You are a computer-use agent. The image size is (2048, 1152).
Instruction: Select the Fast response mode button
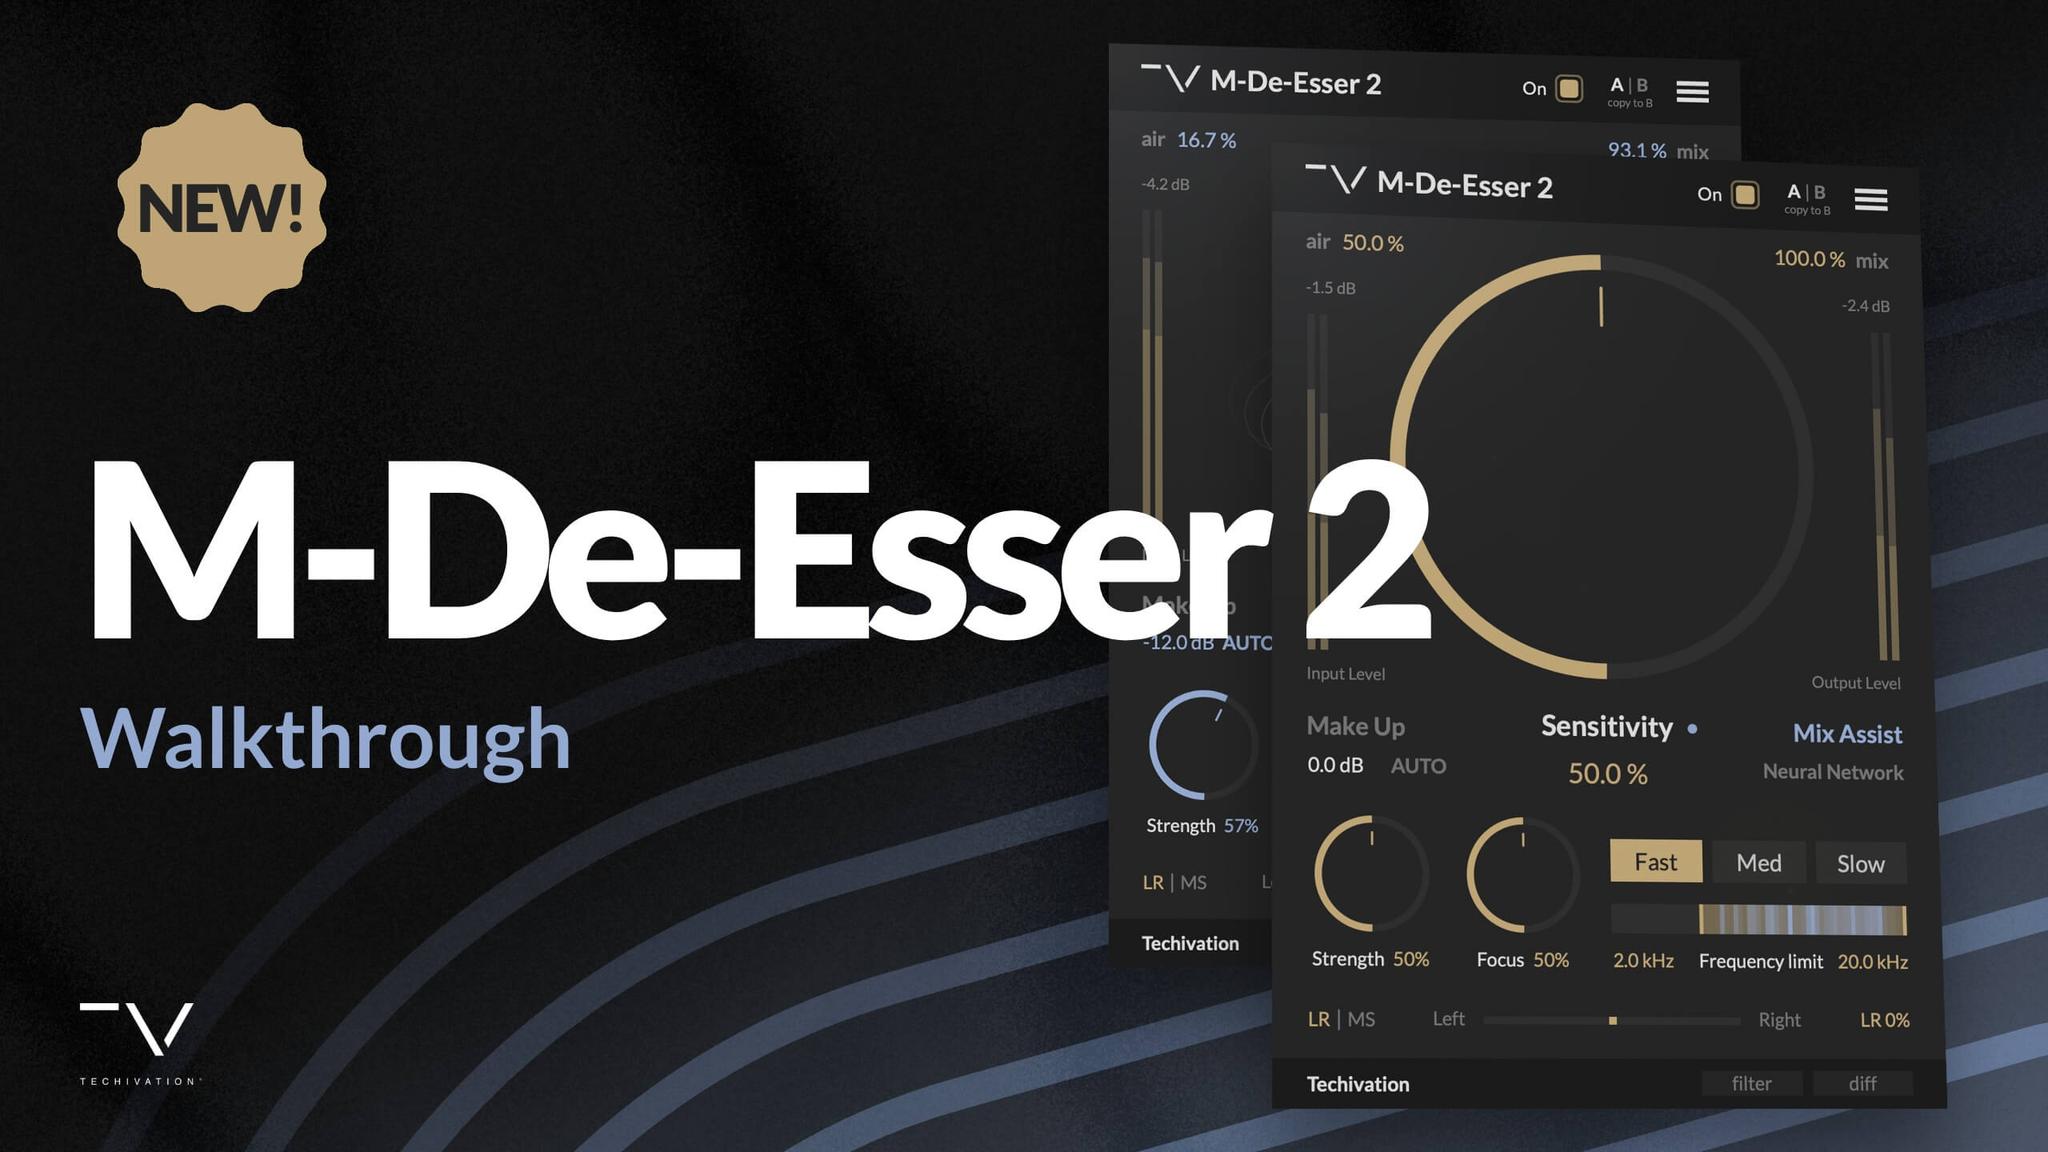[x=1656, y=861]
